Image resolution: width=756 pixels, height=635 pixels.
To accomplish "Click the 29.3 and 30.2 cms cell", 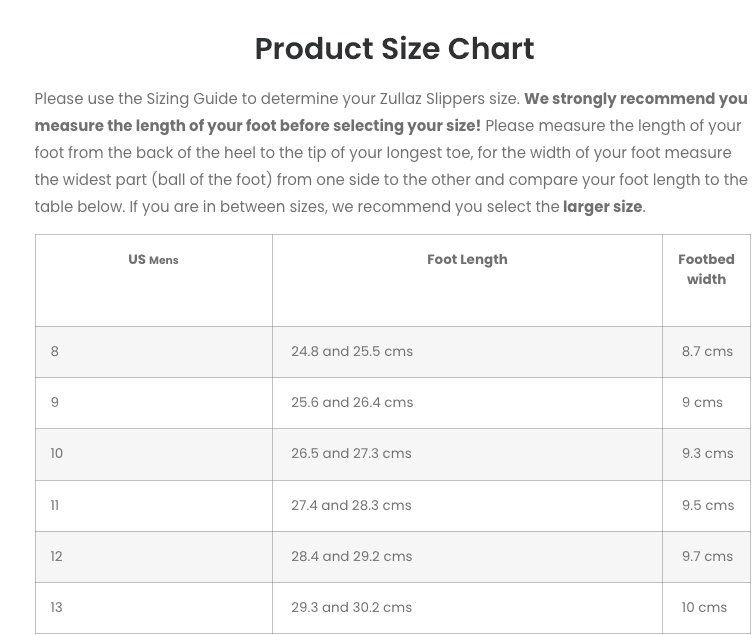I will coord(351,608).
